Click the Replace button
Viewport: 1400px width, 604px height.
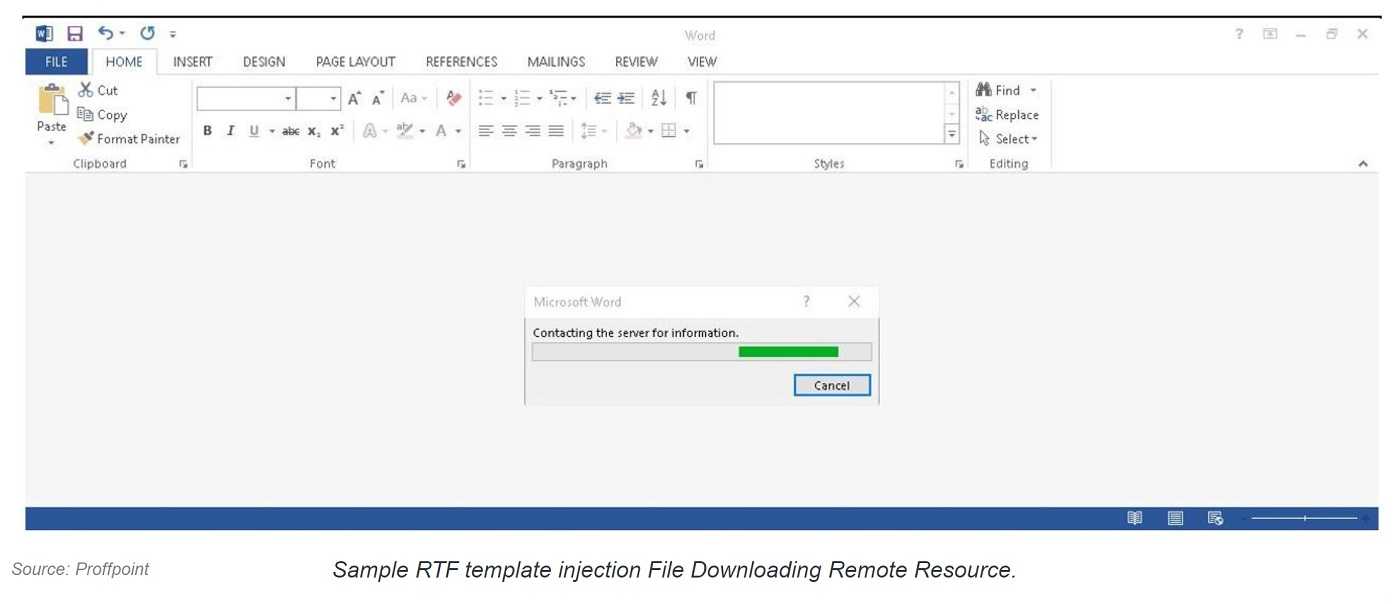pos(1007,115)
